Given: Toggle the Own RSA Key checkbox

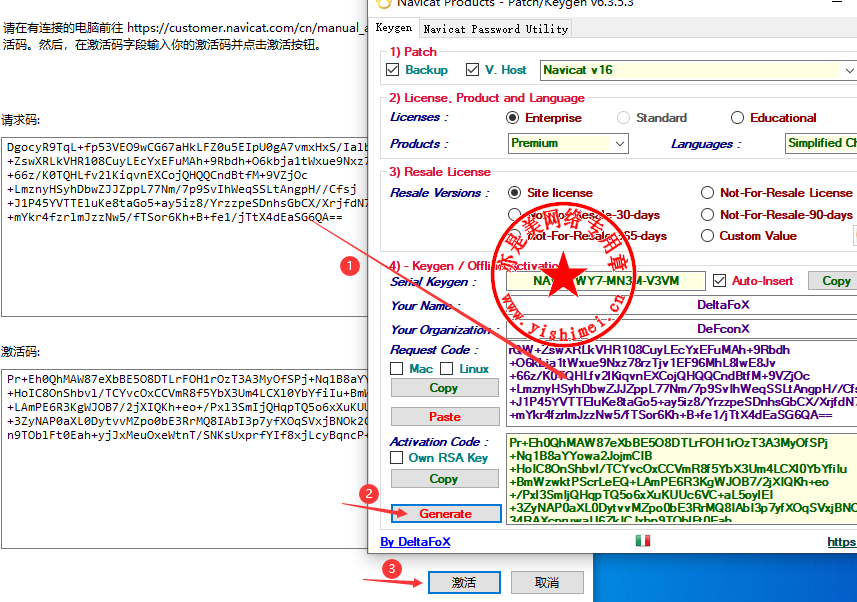Looking at the screenshot, I should click(397, 458).
